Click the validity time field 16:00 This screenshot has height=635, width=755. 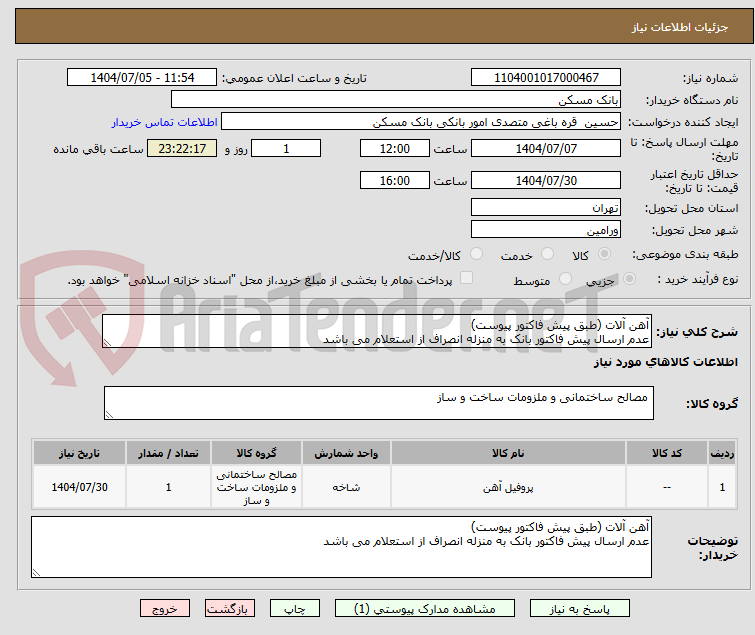click(395, 181)
